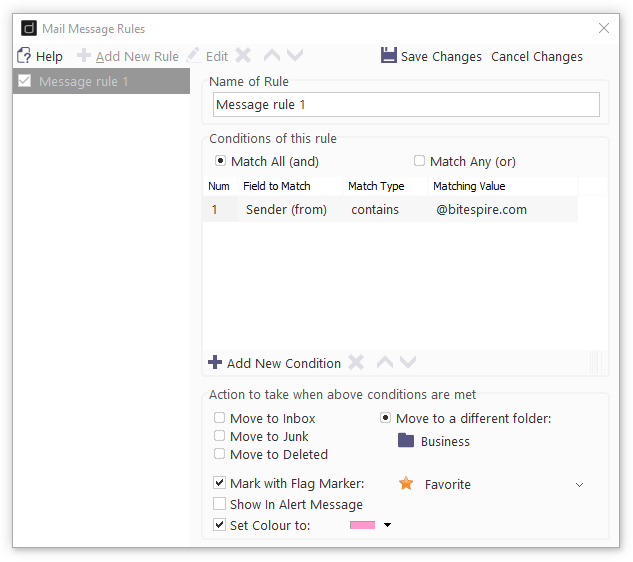Expand the Favorite flag marker dropdown

[x=579, y=484]
